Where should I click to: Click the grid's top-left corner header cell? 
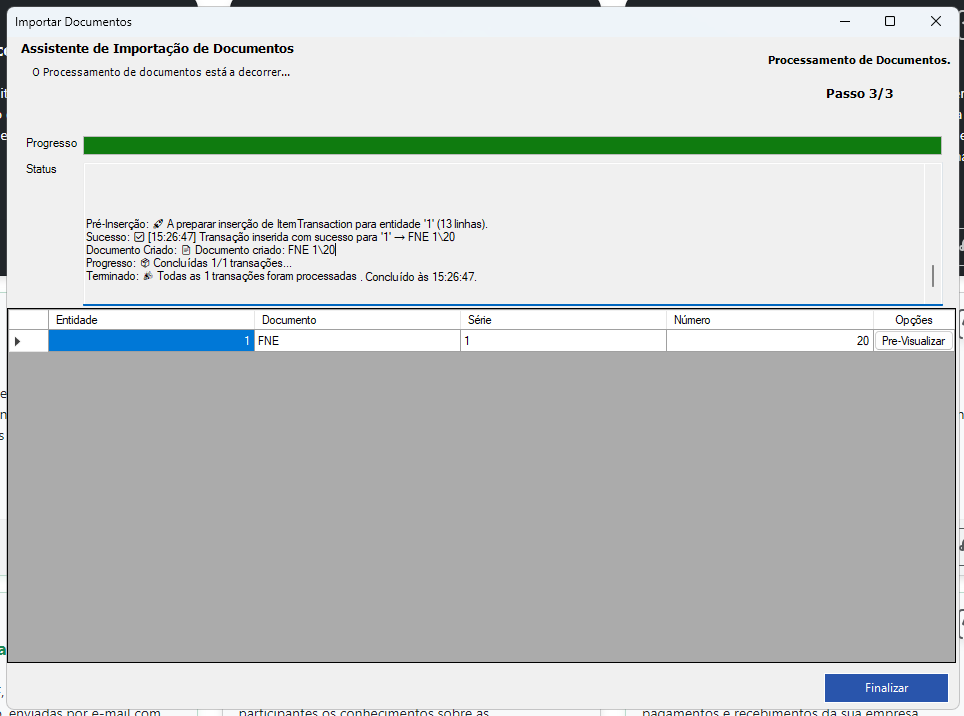29,320
